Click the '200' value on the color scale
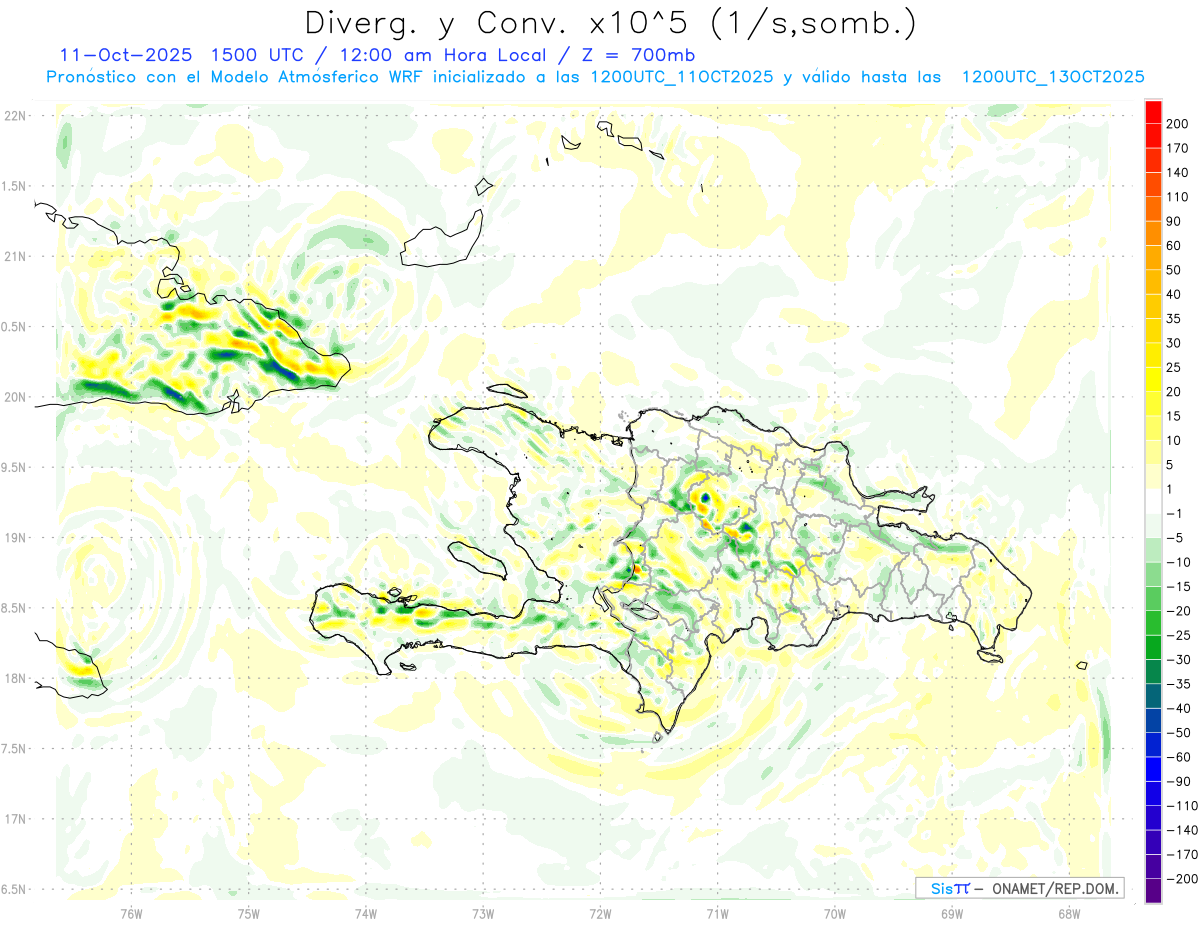Screen dimensions: 1200x927 (1179, 123)
